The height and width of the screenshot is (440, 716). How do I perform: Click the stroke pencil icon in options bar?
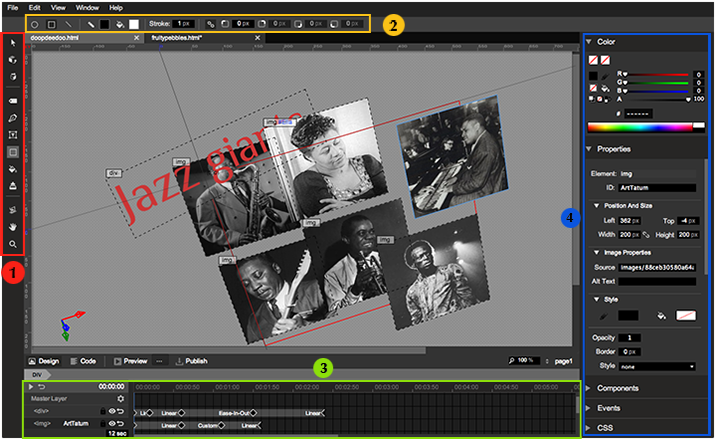coord(91,24)
